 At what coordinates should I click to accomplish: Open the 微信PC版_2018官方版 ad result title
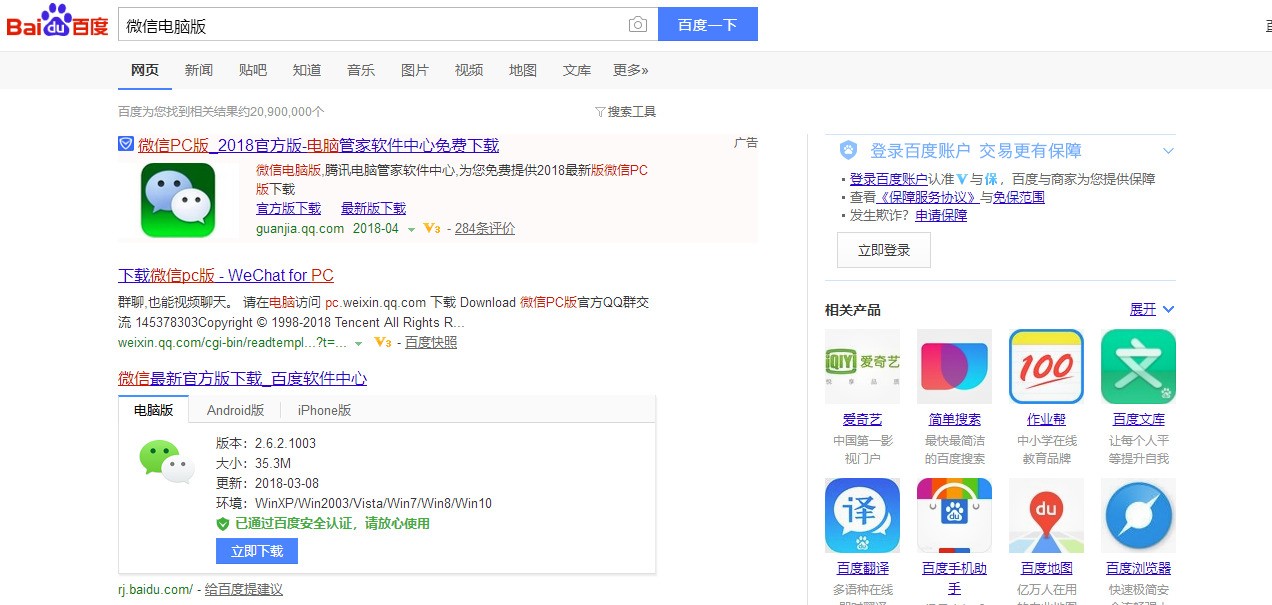tap(318, 145)
